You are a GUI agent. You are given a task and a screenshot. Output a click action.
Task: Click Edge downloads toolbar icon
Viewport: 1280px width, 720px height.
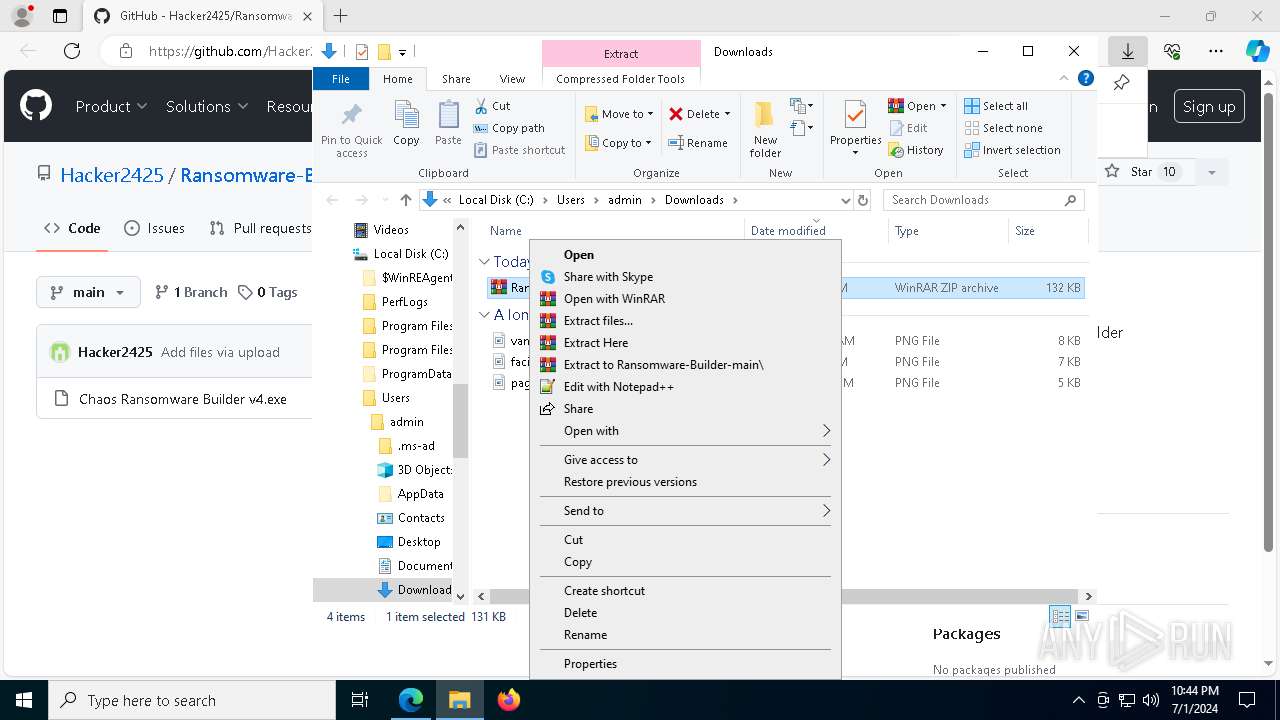(1128, 51)
